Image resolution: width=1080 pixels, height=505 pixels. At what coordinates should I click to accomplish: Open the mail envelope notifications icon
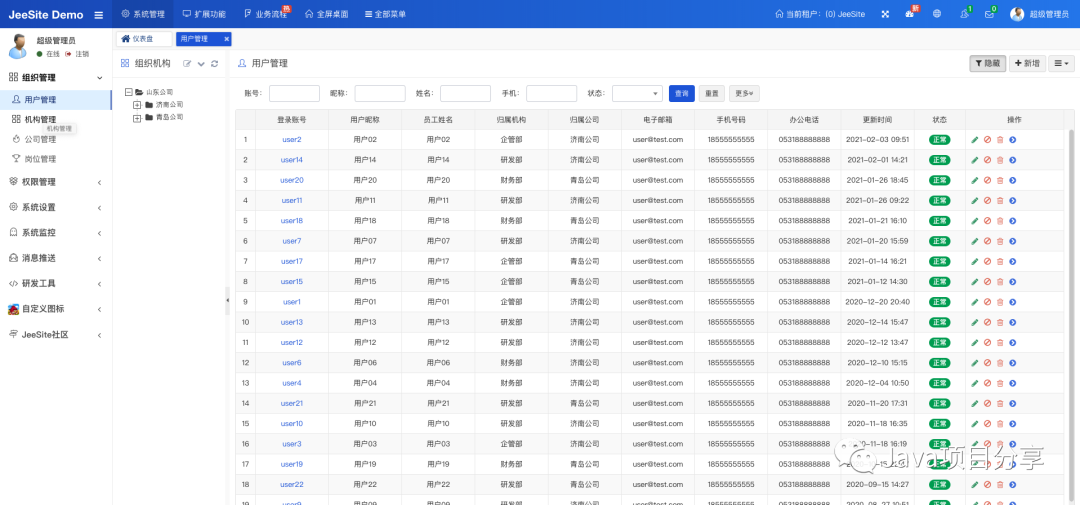[989, 14]
